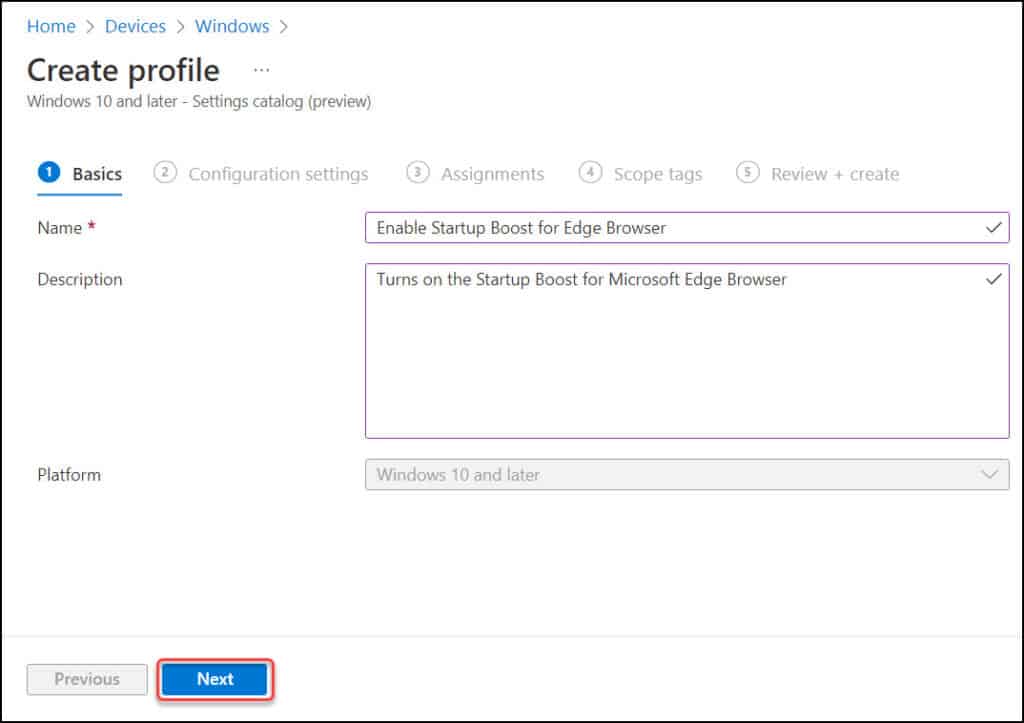
Task: Click the Name field label
Action: tap(59, 228)
